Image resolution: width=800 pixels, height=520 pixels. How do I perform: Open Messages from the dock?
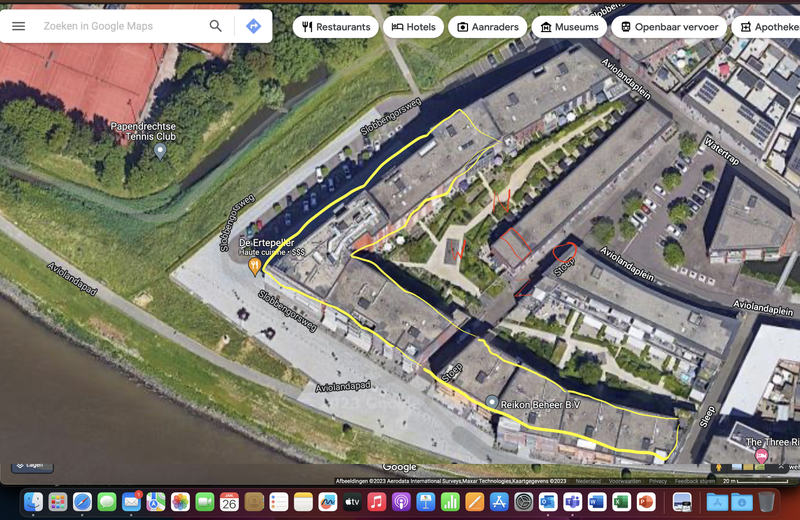pyautogui.click(x=107, y=502)
